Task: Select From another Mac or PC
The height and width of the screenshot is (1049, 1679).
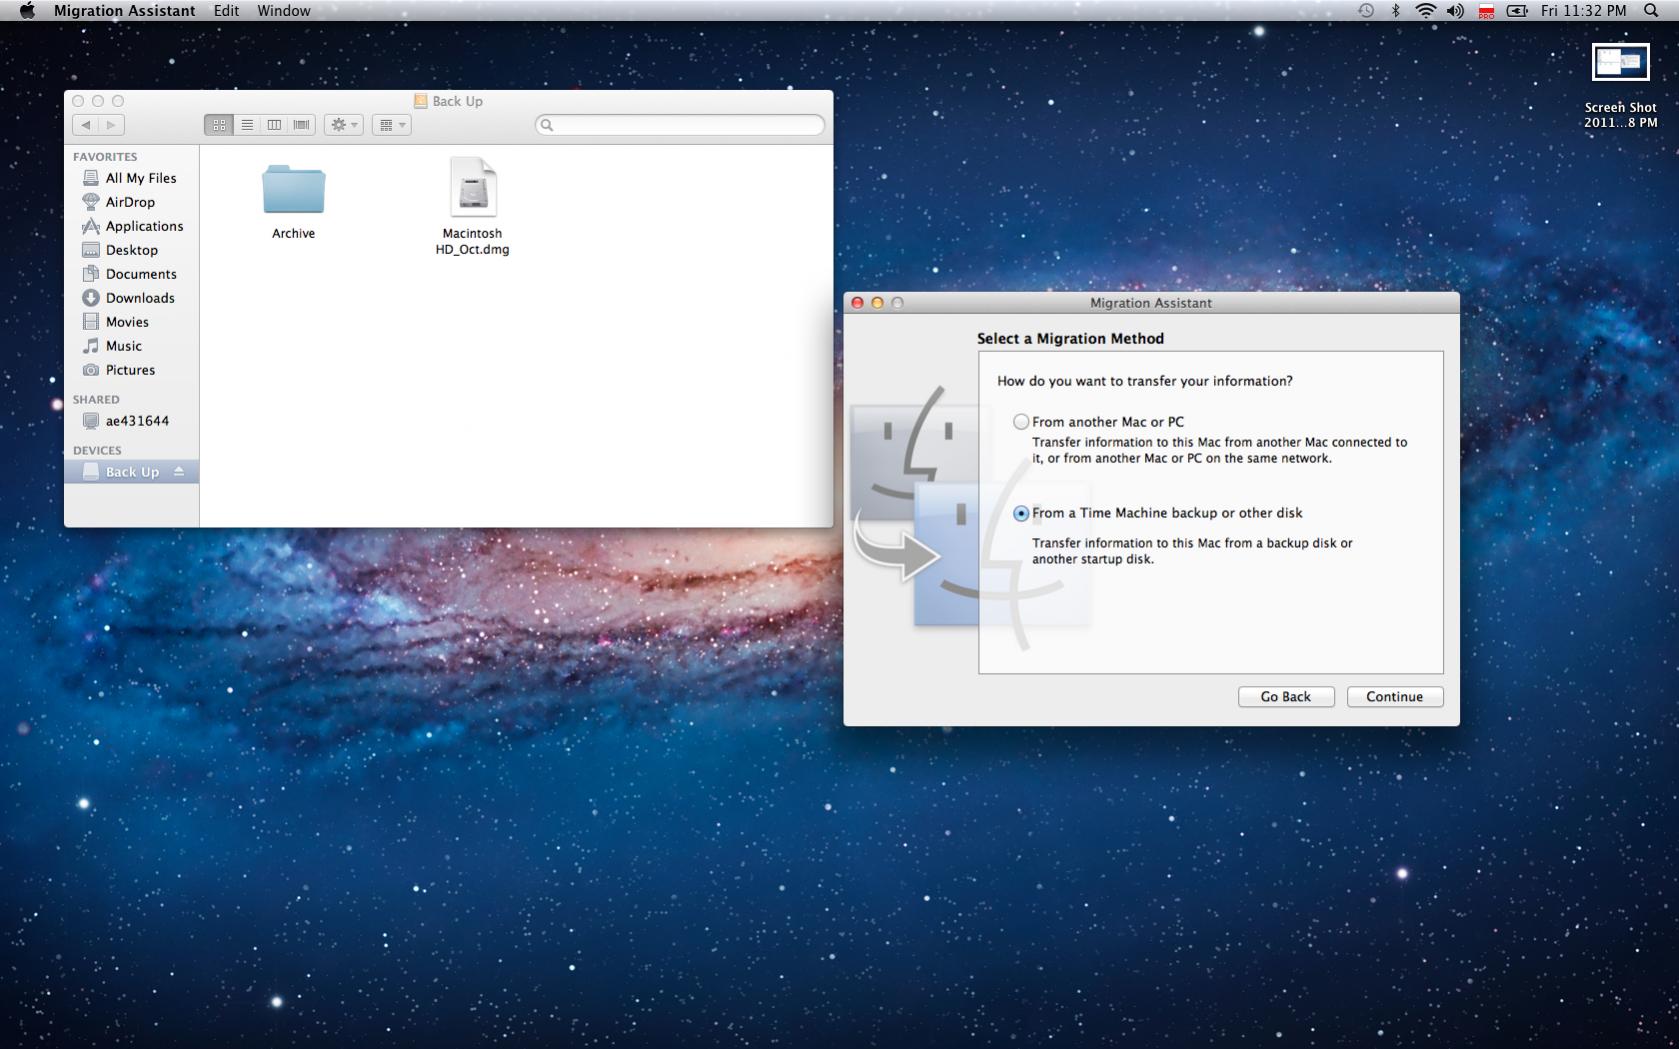Action: point(1021,422)
